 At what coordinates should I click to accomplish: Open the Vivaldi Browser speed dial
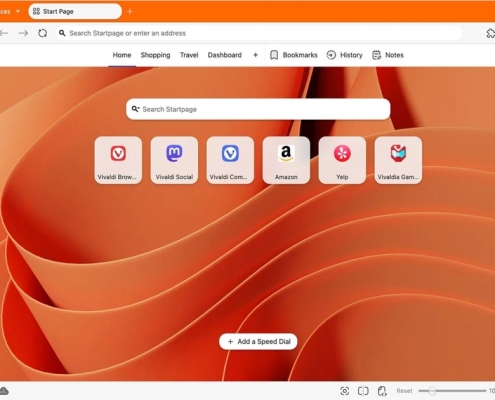tap(118, 160)
